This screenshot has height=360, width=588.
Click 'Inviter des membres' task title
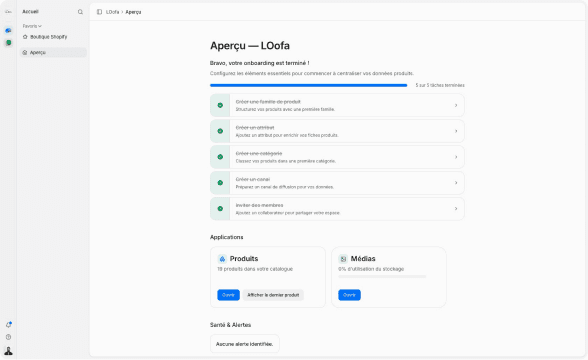(260, 205)
